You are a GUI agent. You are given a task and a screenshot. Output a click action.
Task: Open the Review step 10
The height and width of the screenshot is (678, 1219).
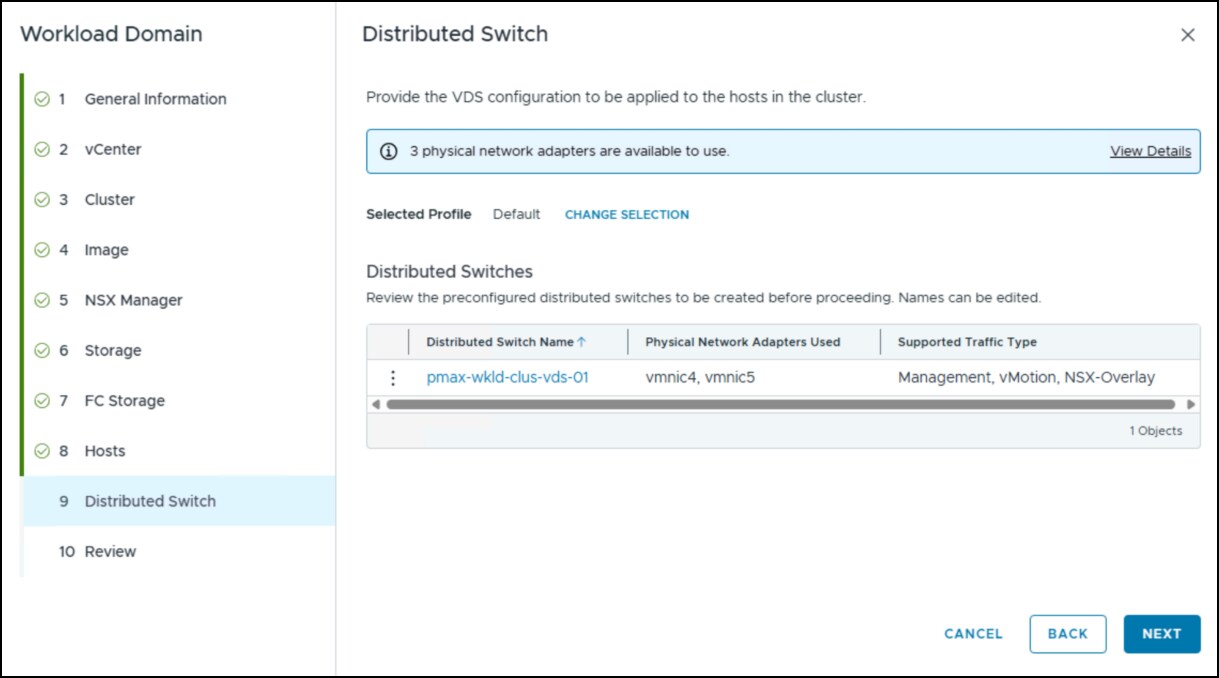[x=110, y=551]
